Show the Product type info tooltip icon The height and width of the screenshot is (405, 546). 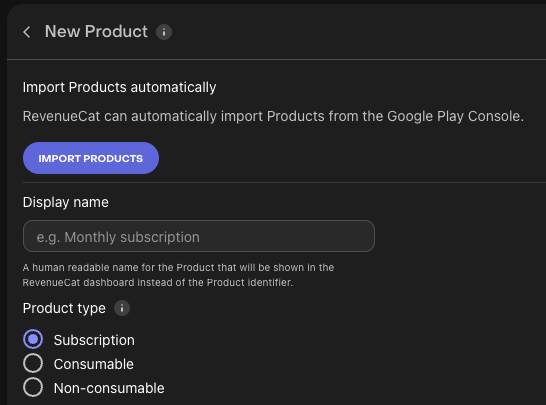(x=122, y=308)
